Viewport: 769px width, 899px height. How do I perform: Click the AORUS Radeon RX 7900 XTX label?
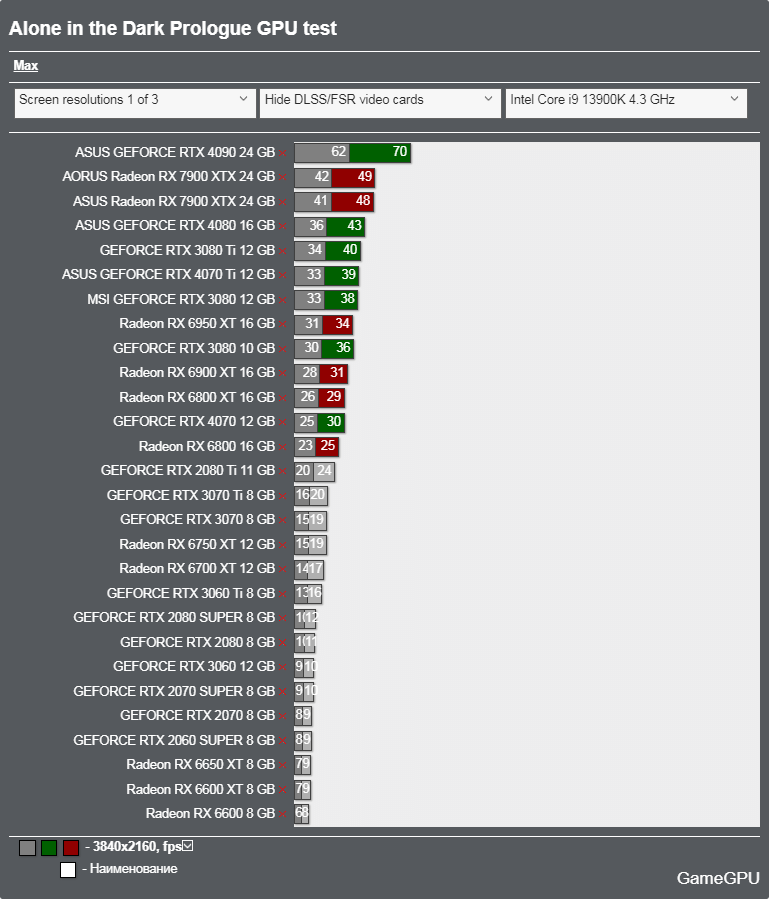[169, 176]
